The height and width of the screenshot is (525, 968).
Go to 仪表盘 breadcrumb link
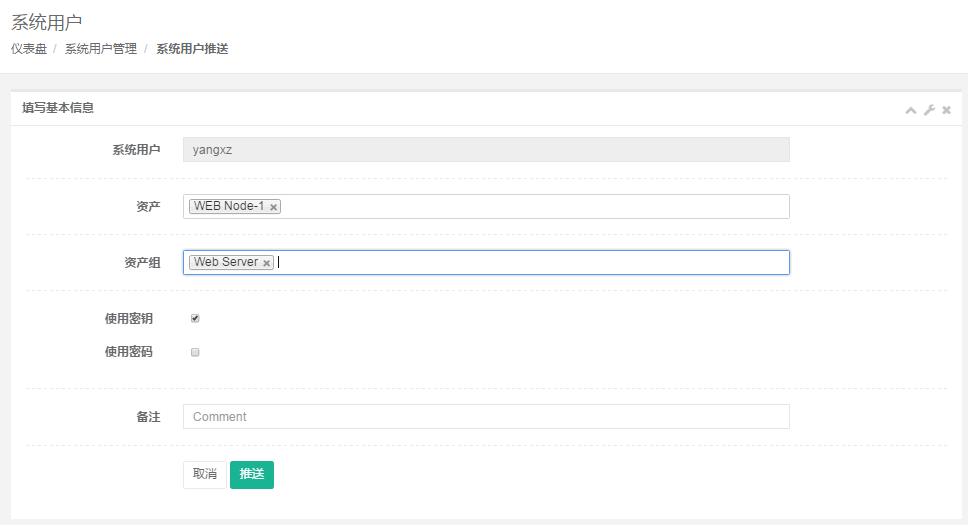[29, 49]
